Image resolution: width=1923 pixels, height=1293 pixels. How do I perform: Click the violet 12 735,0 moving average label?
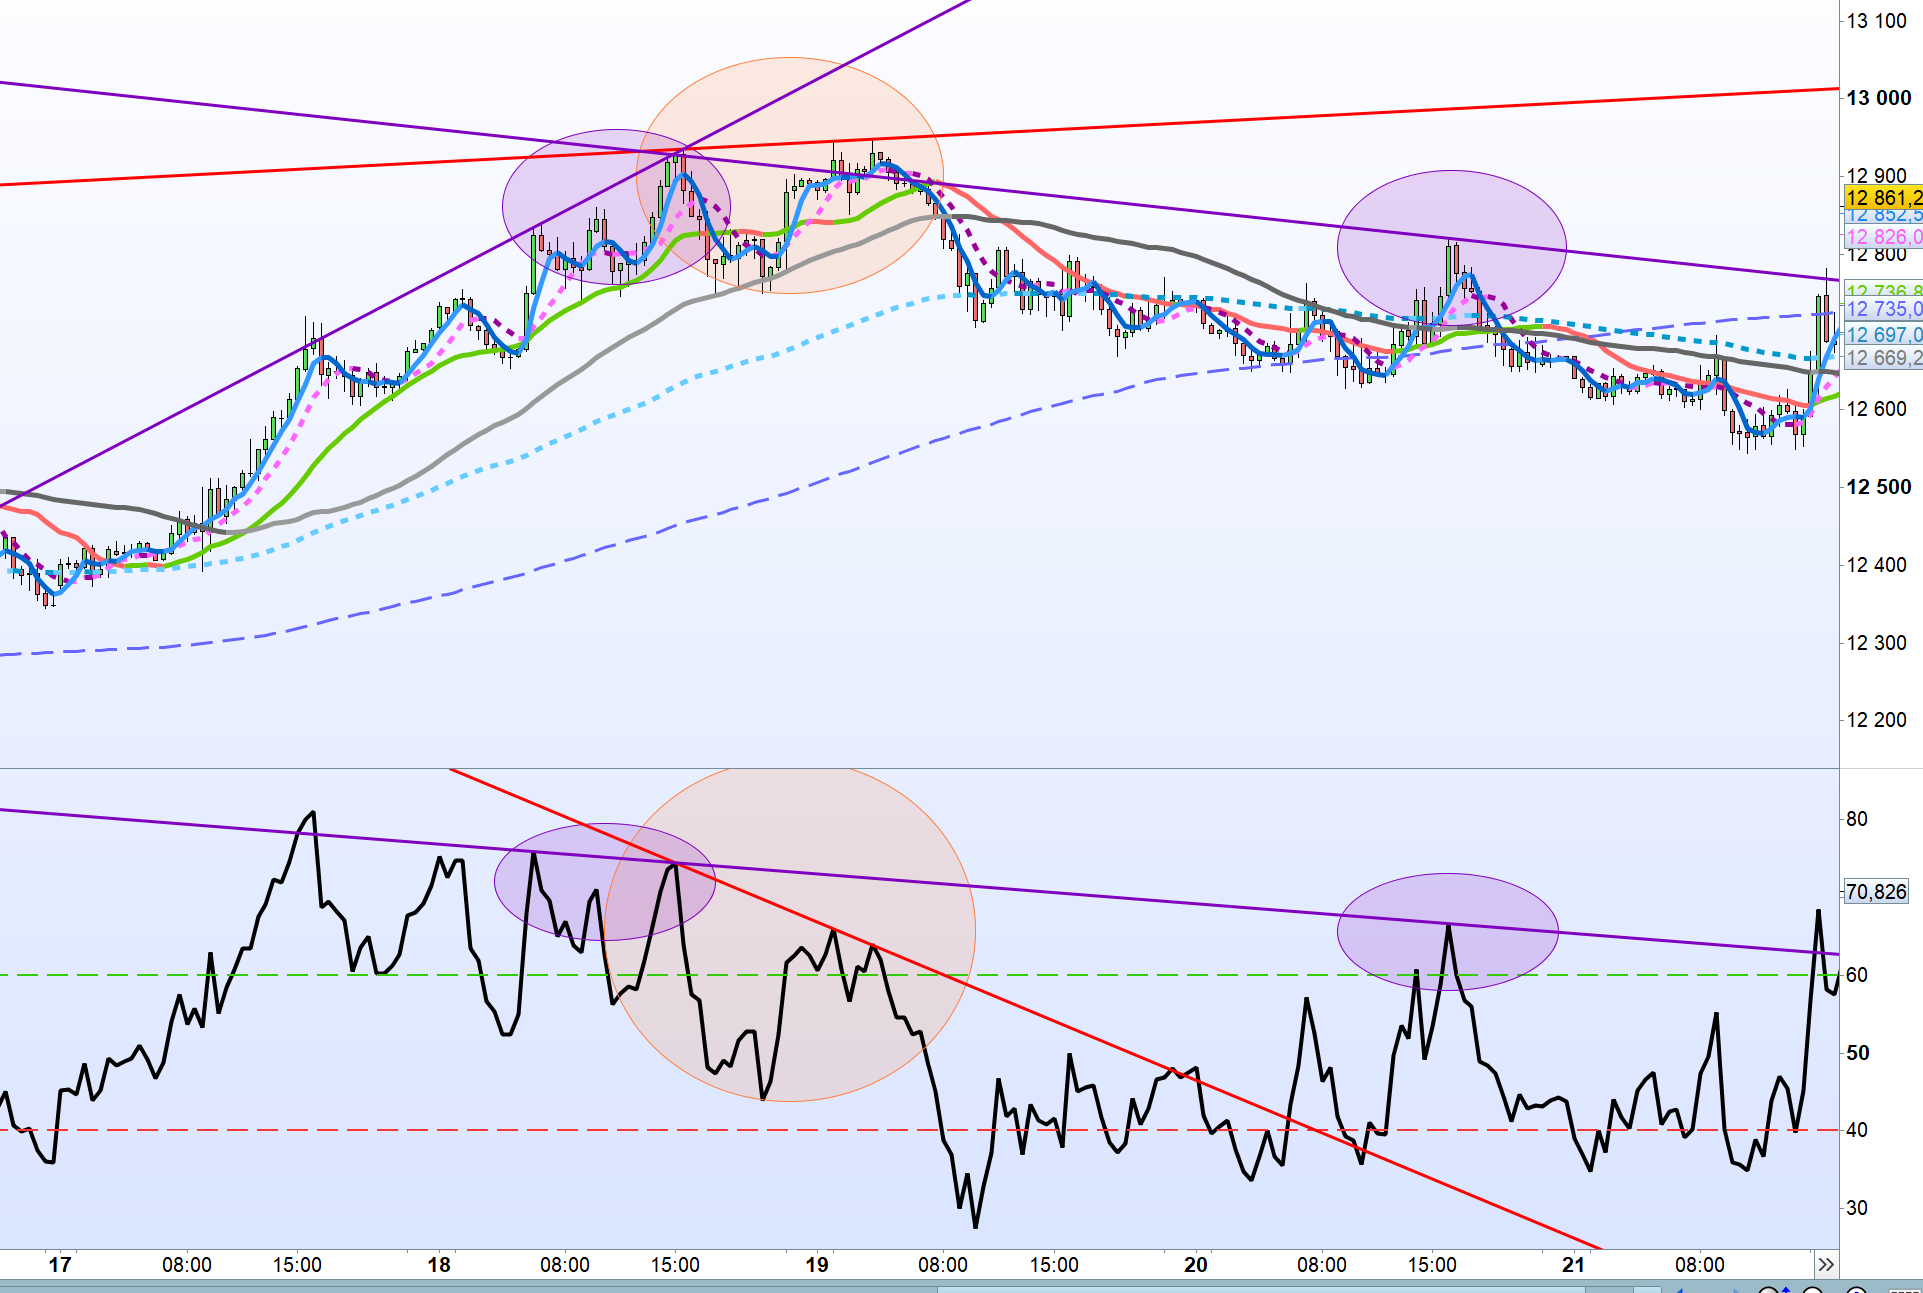point(1882,310)
